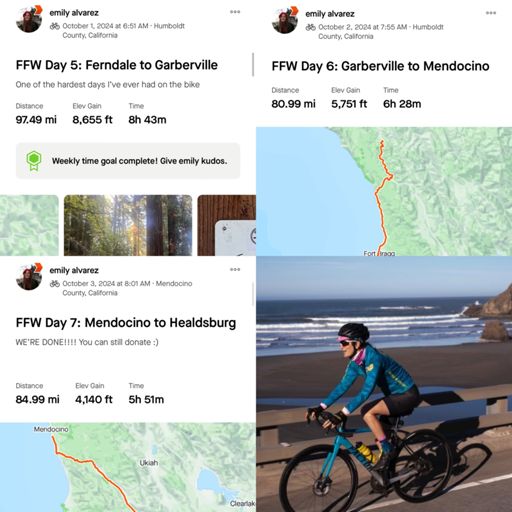The width and height of the screenshot is (512, 512).
Task: Open the cyclist by the ocean photo
Action: point(384,384)
